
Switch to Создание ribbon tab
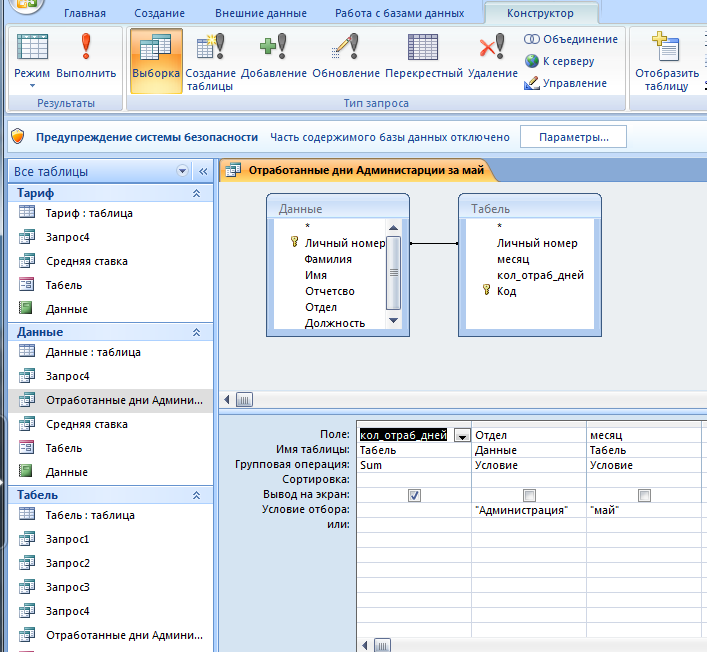click(159, 13)
